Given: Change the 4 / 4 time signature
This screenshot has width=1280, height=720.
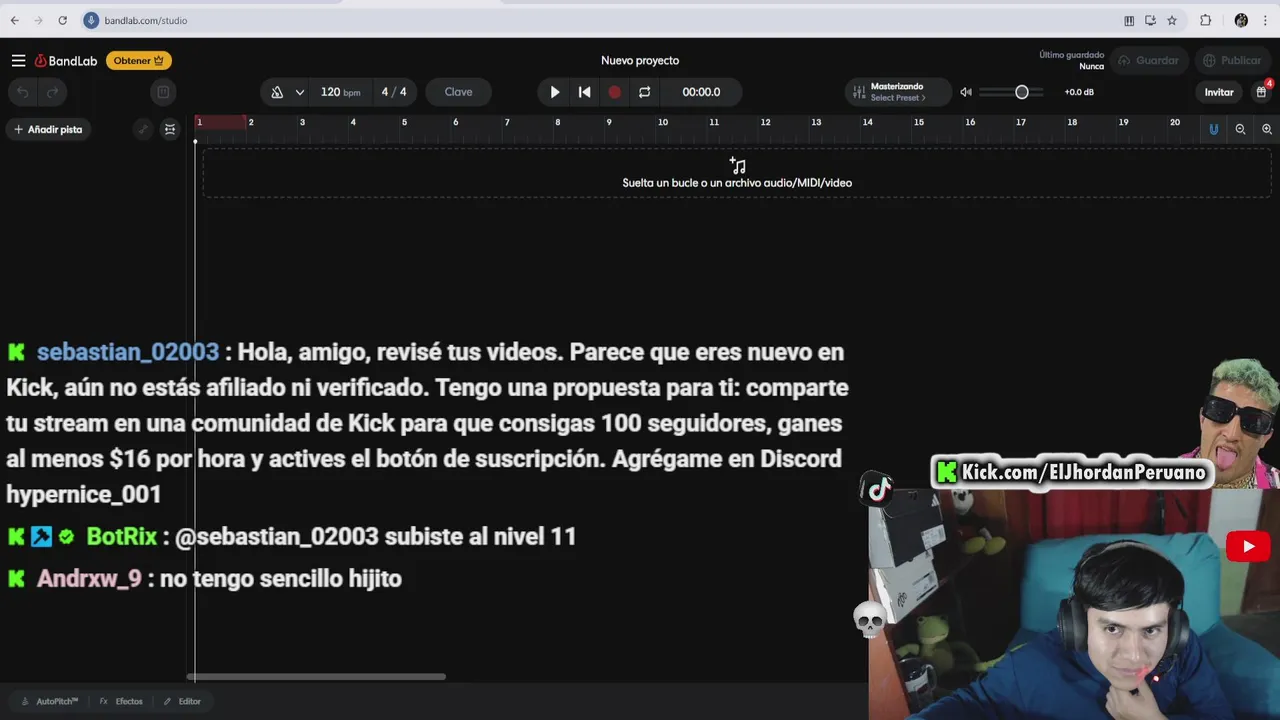Looking at the screenshot, I should click(394, 92).
